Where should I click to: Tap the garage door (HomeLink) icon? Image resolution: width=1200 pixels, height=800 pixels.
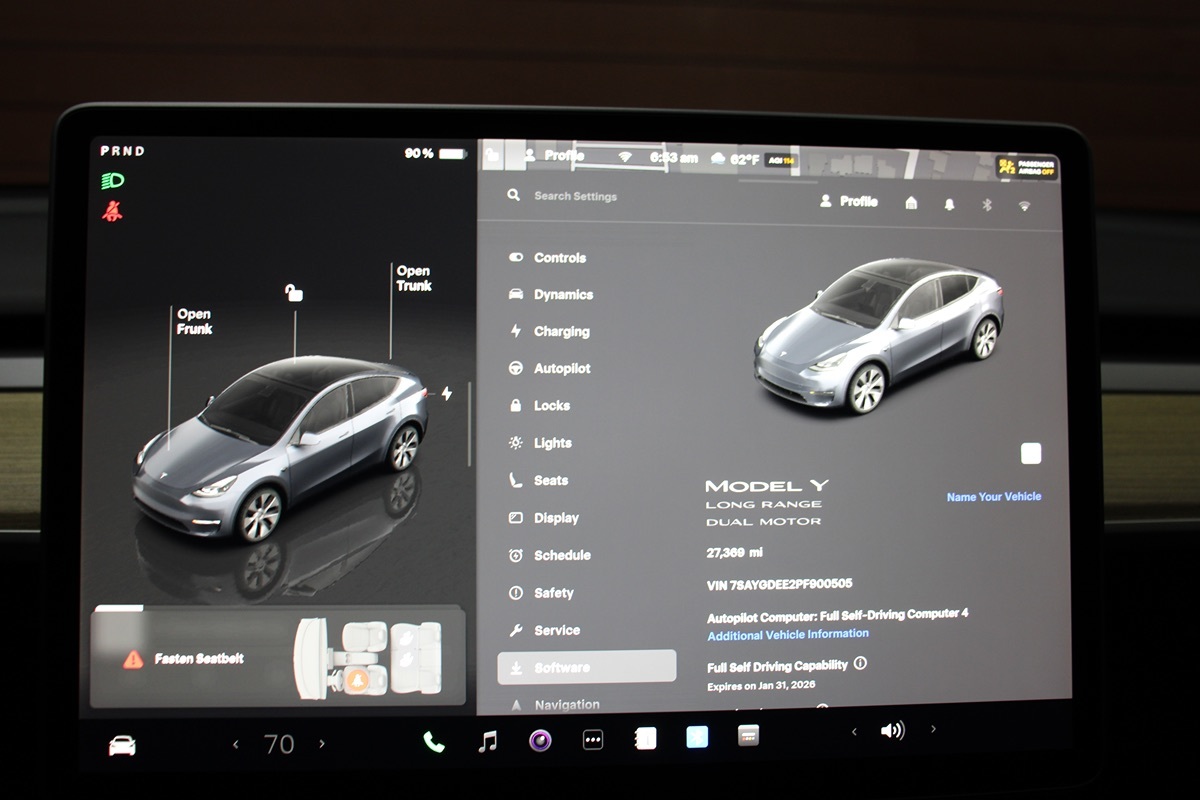[911, 203]
